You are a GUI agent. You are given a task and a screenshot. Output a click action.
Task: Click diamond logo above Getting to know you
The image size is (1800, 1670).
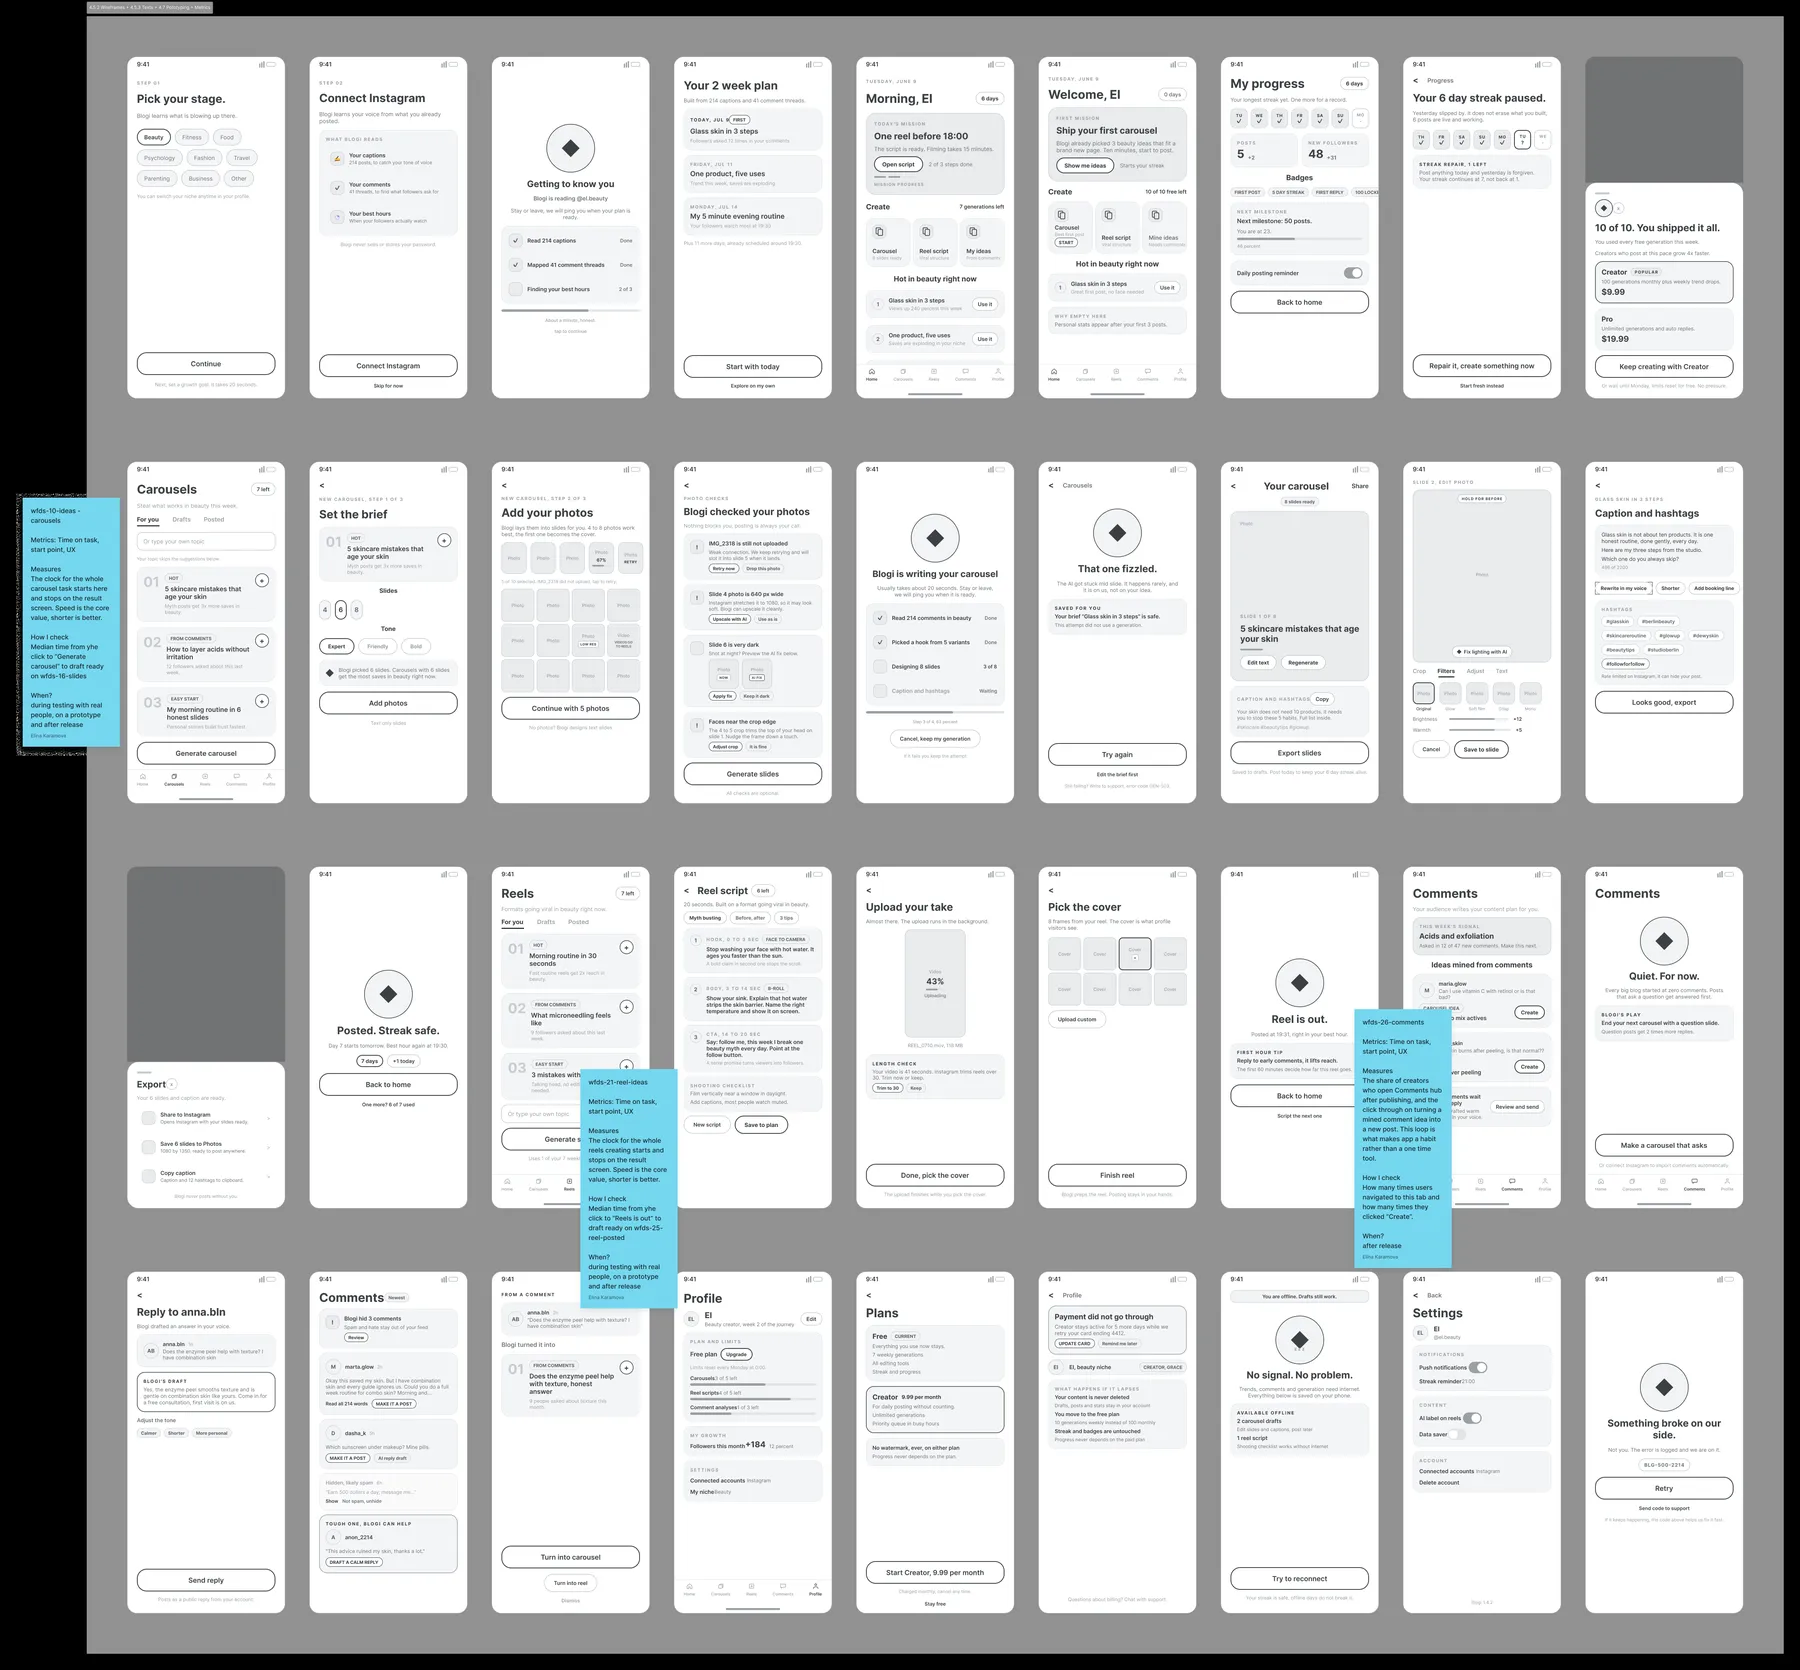570,148
